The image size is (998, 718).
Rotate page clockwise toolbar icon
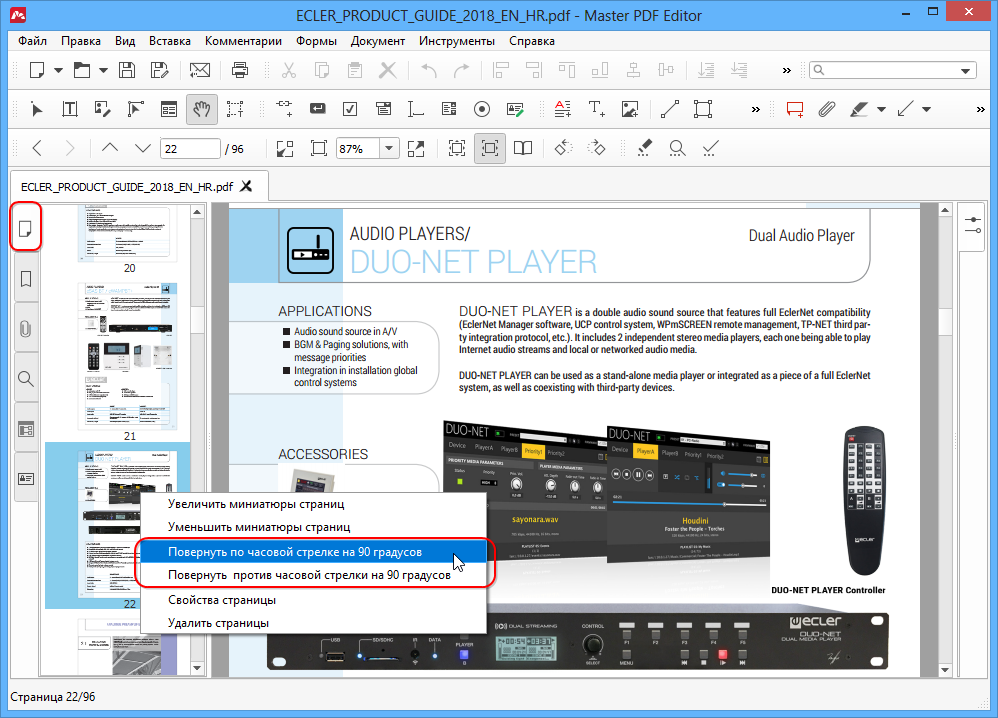(596, 149)
